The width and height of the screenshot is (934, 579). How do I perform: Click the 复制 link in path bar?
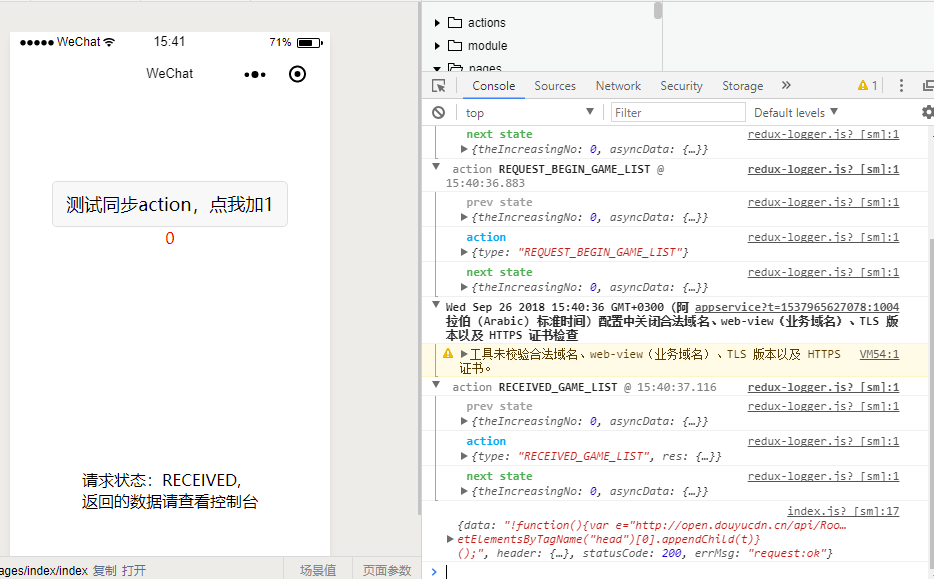pyautogui.click(x=105, y=571)
